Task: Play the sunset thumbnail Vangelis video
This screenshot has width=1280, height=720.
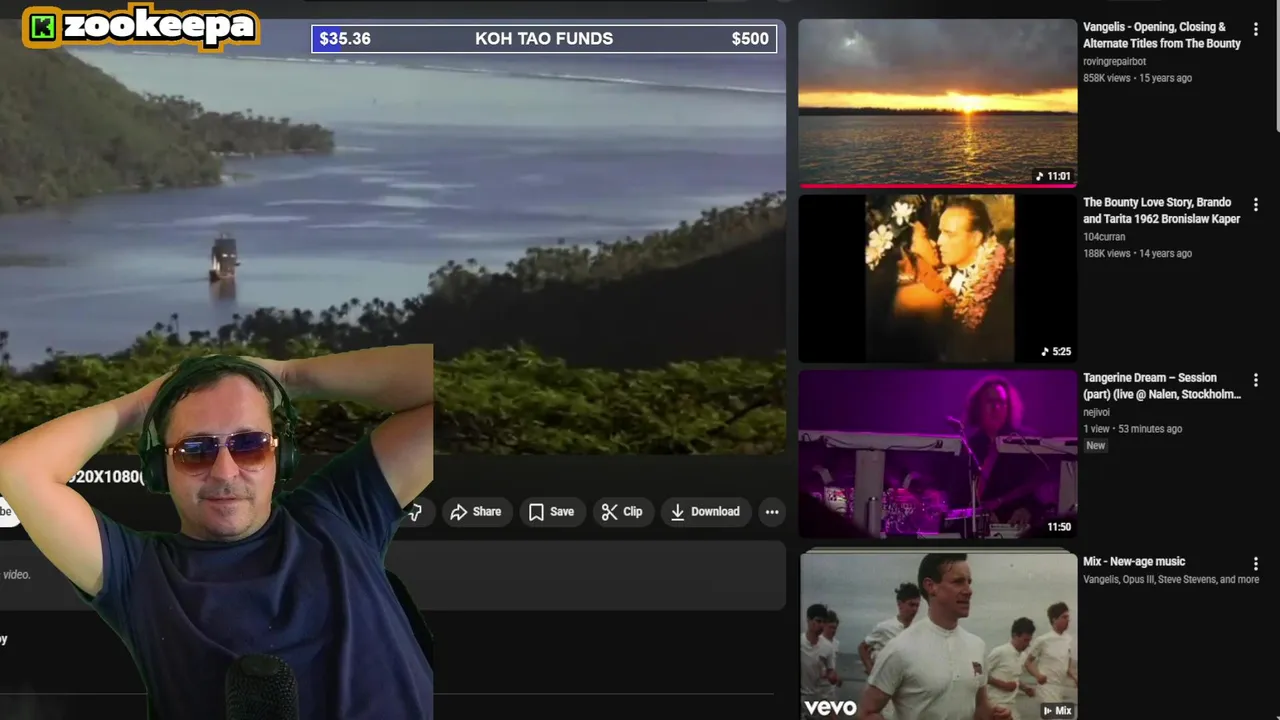Action: (x=938, y=102)
